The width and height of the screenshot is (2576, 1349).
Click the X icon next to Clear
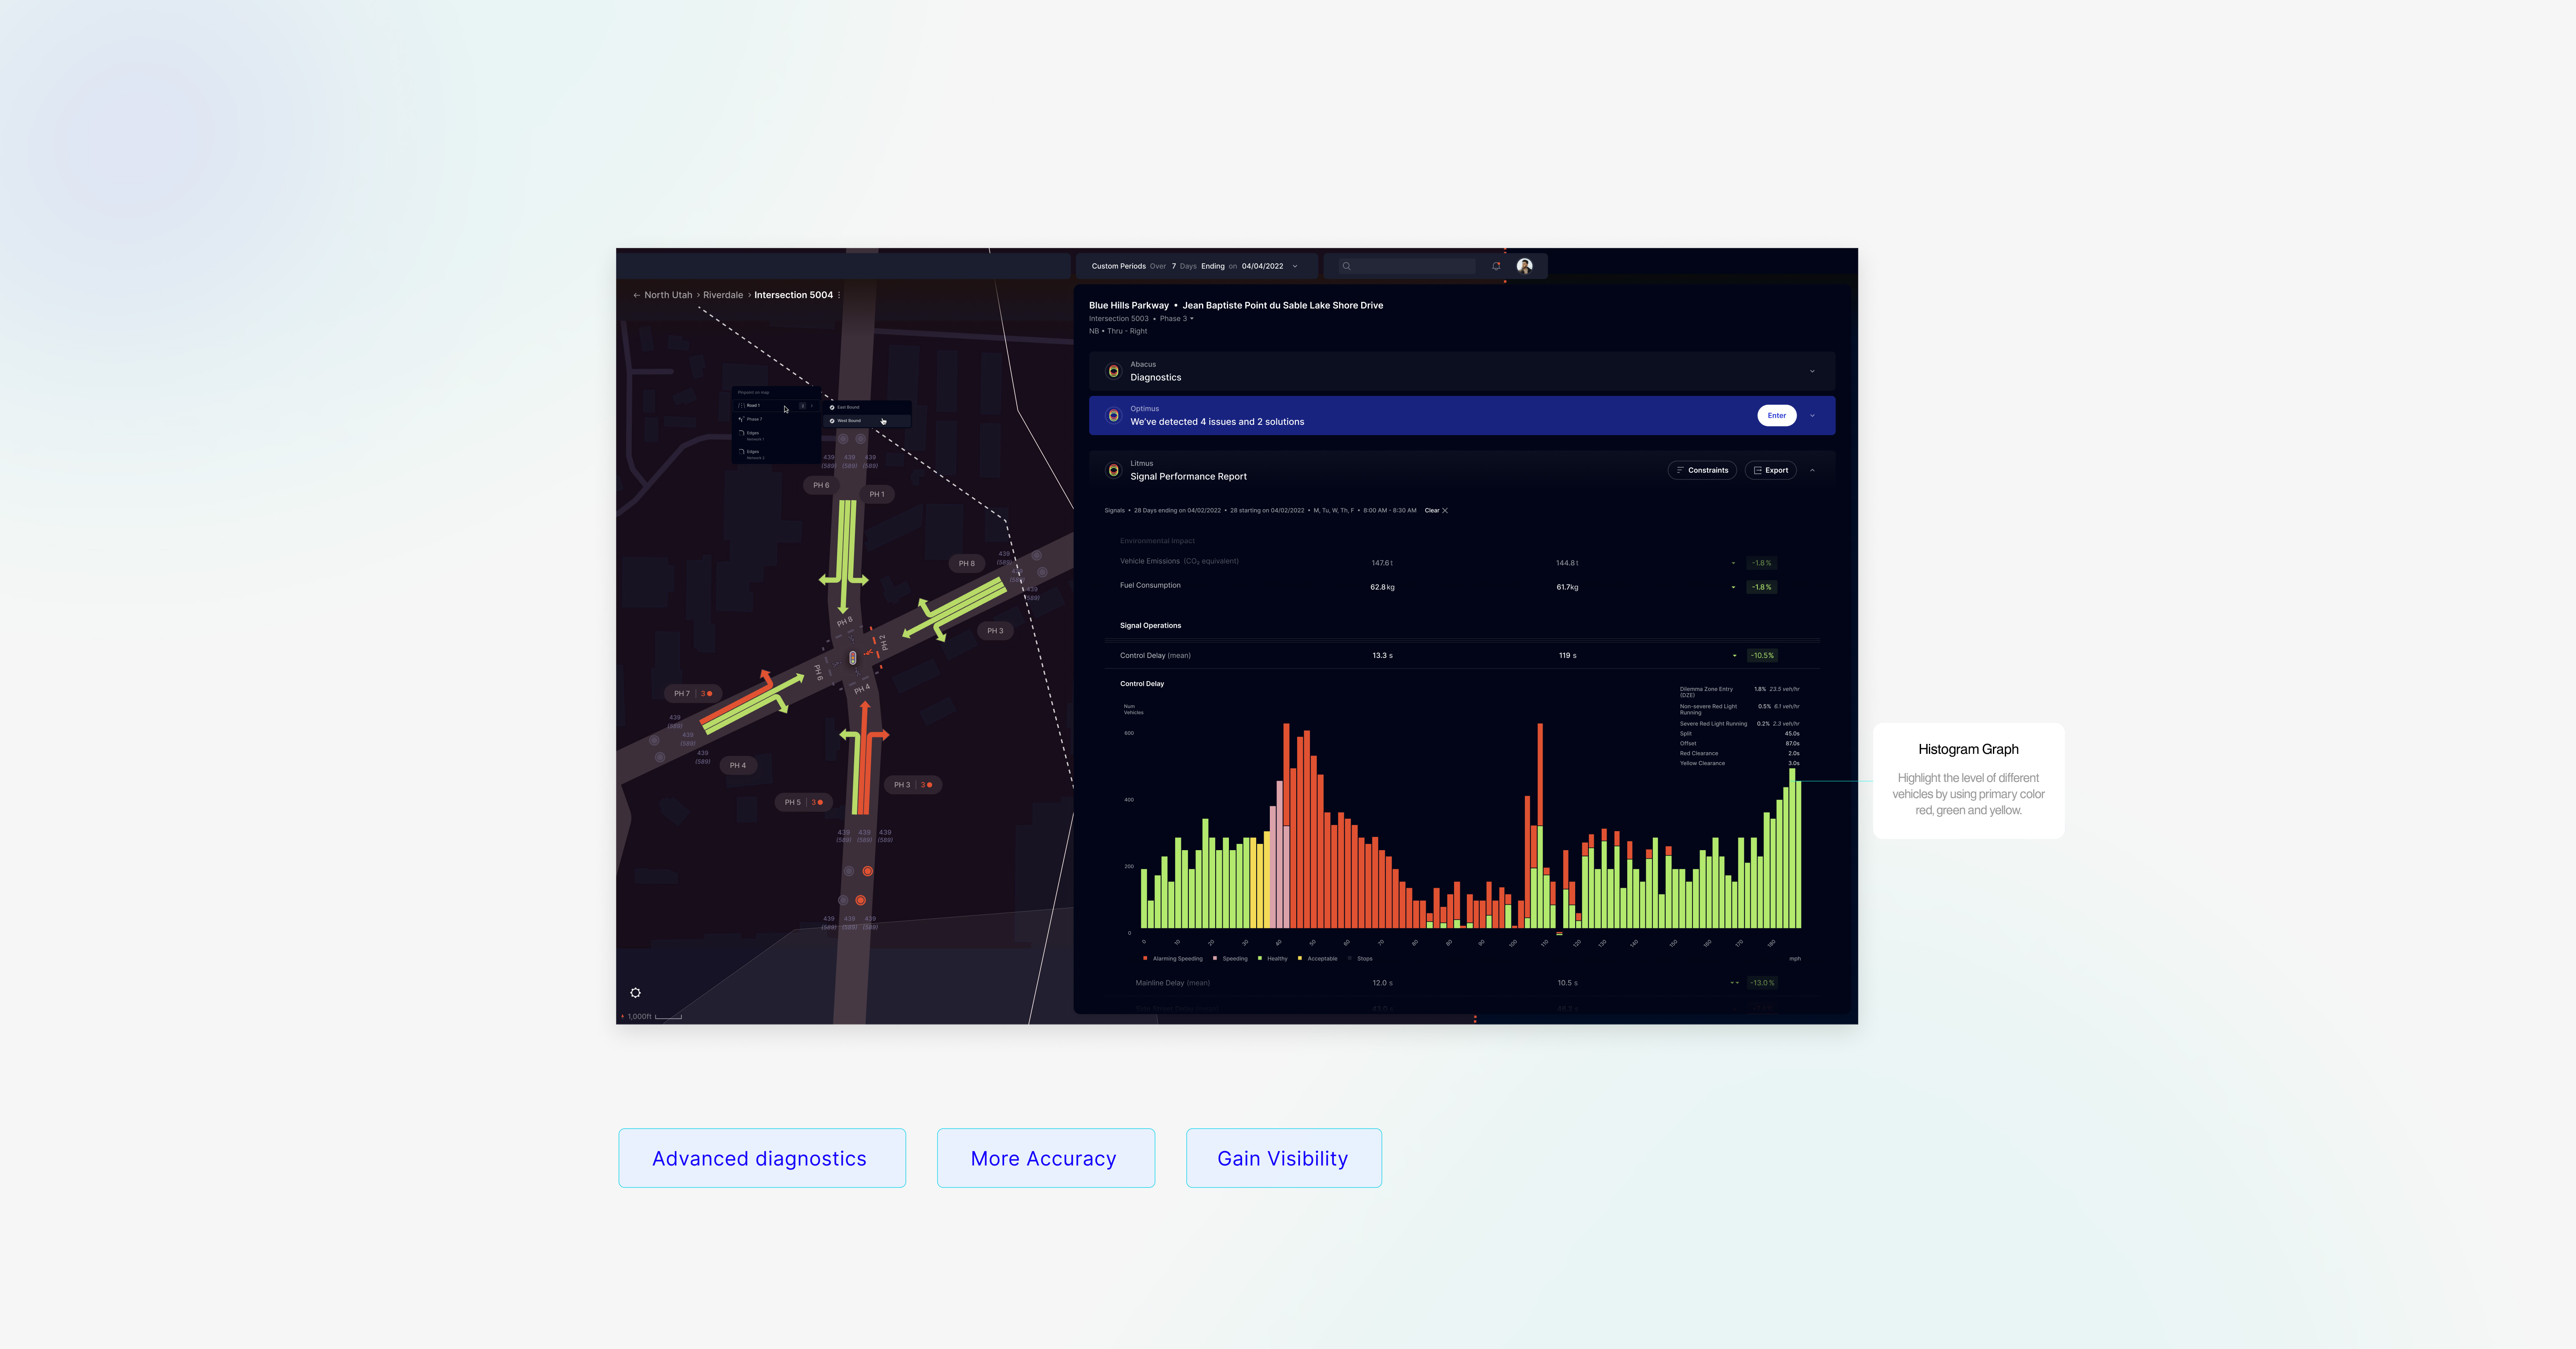(1445, 510)
